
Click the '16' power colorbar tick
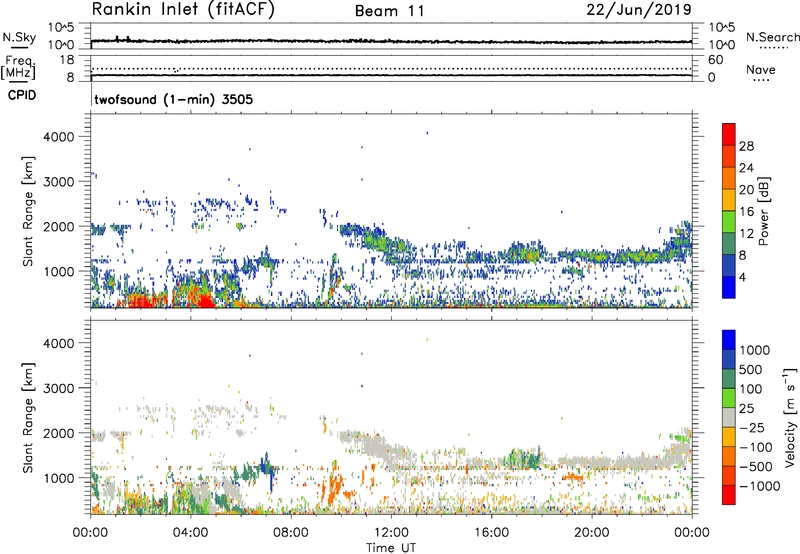coord(746,212)
